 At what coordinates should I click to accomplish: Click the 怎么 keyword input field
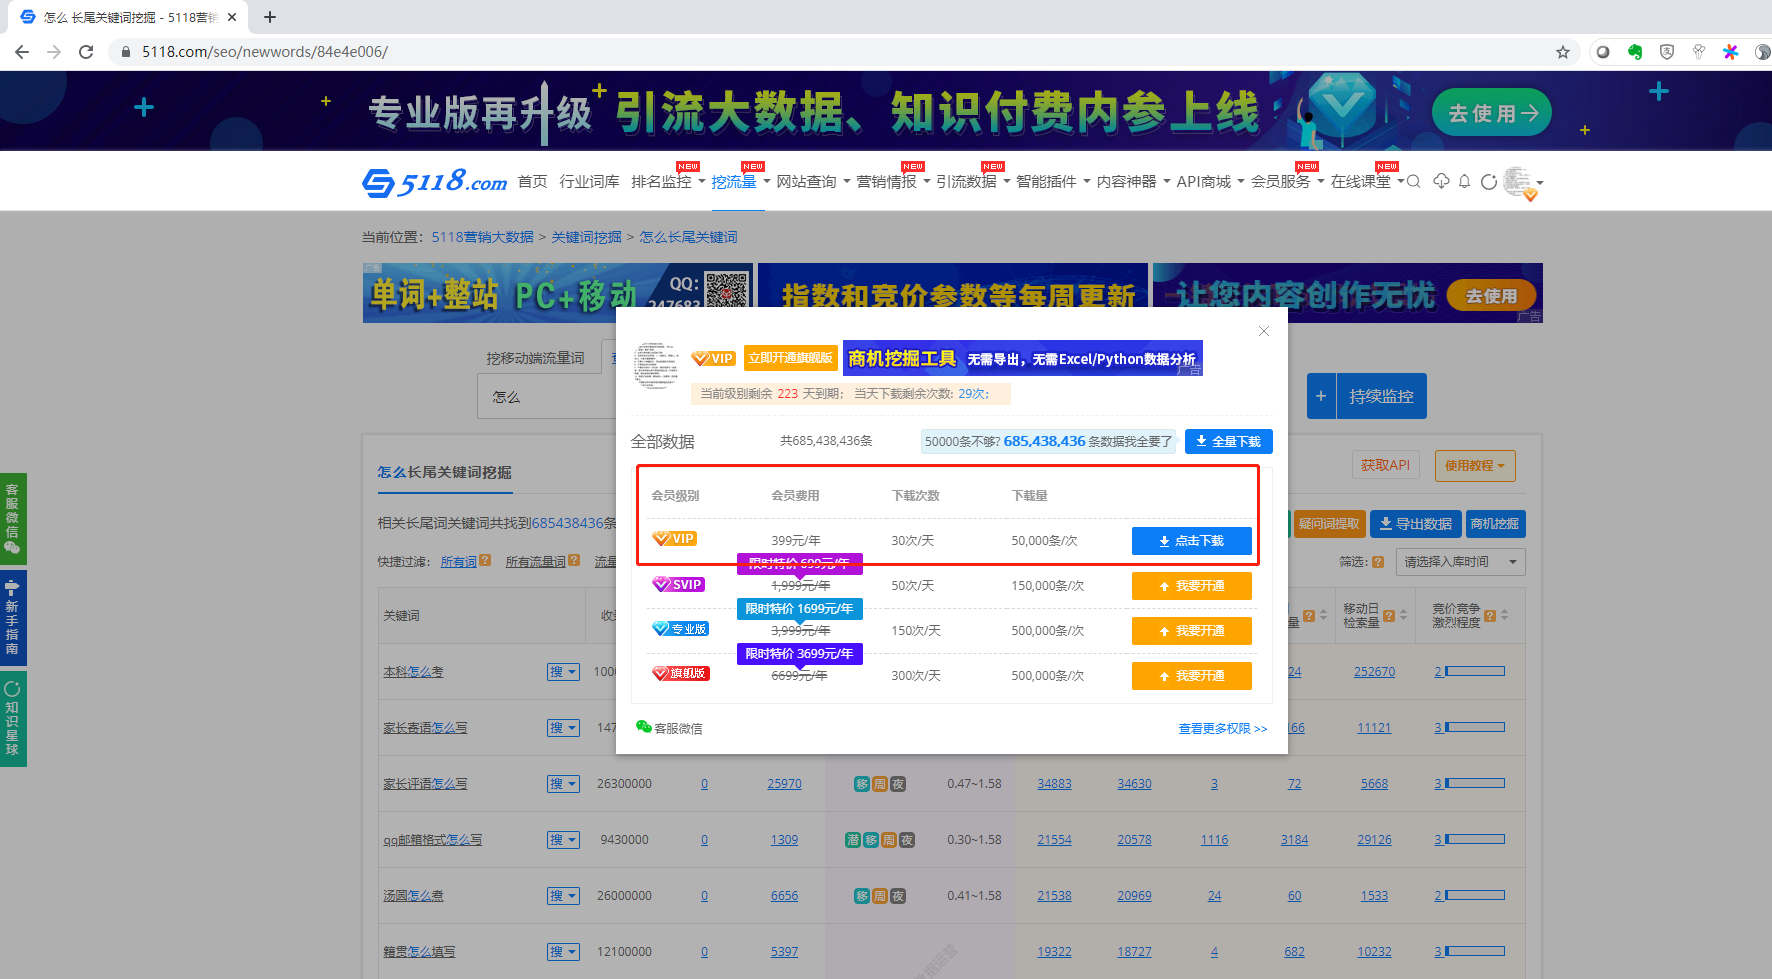pos(547,397)
